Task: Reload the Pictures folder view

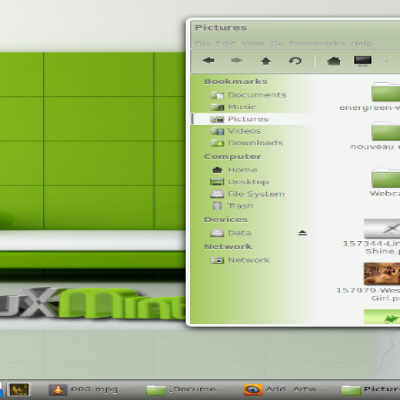Action: 295,61
